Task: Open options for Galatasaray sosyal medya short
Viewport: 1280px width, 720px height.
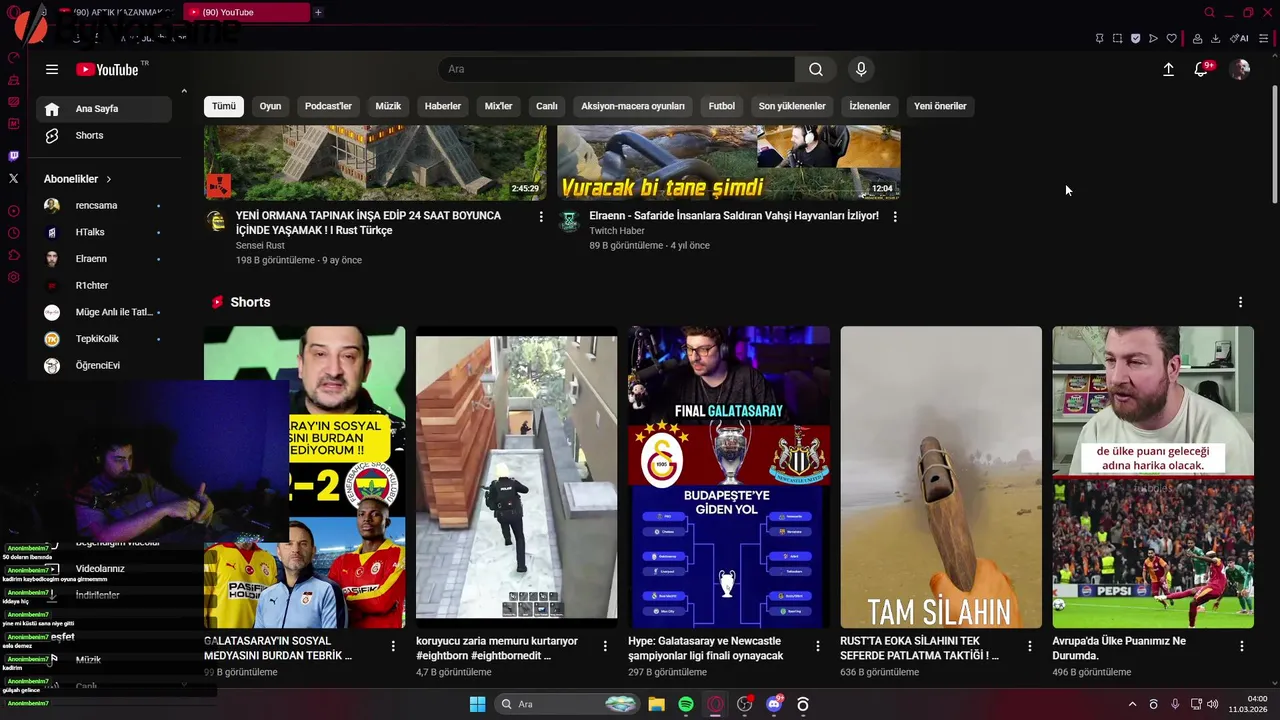Action: point(393,646)
